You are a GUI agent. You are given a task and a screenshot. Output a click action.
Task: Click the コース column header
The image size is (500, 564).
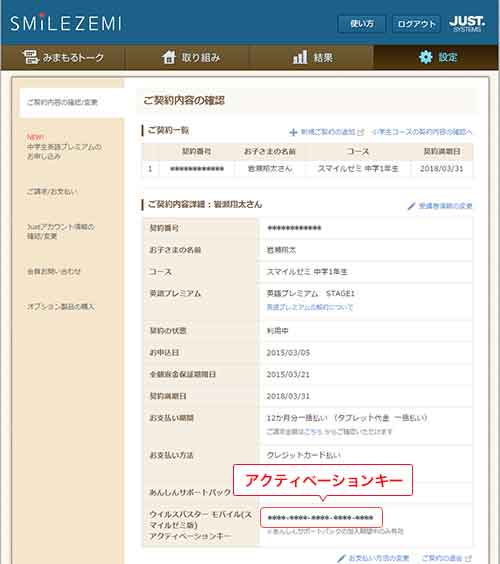click(358, 151)
